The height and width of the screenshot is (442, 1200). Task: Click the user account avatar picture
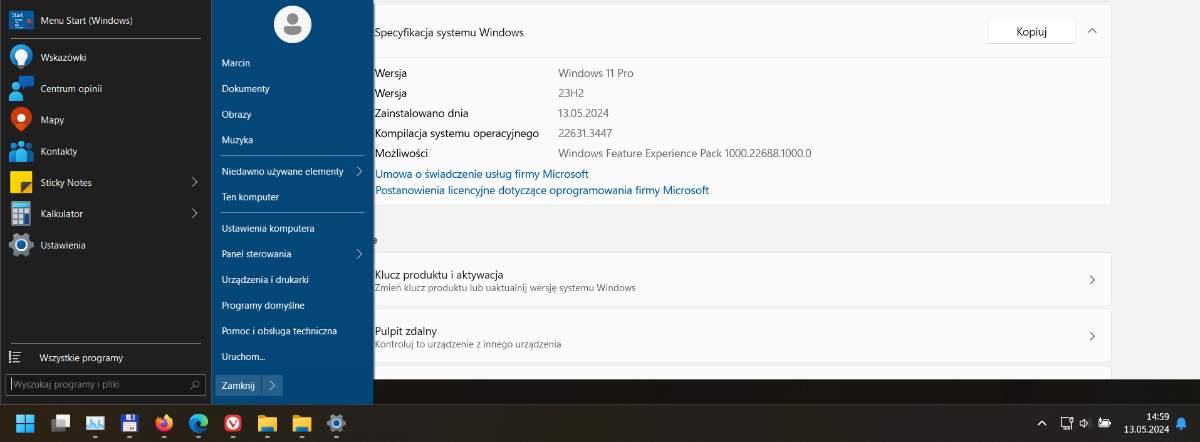[292, 25]
